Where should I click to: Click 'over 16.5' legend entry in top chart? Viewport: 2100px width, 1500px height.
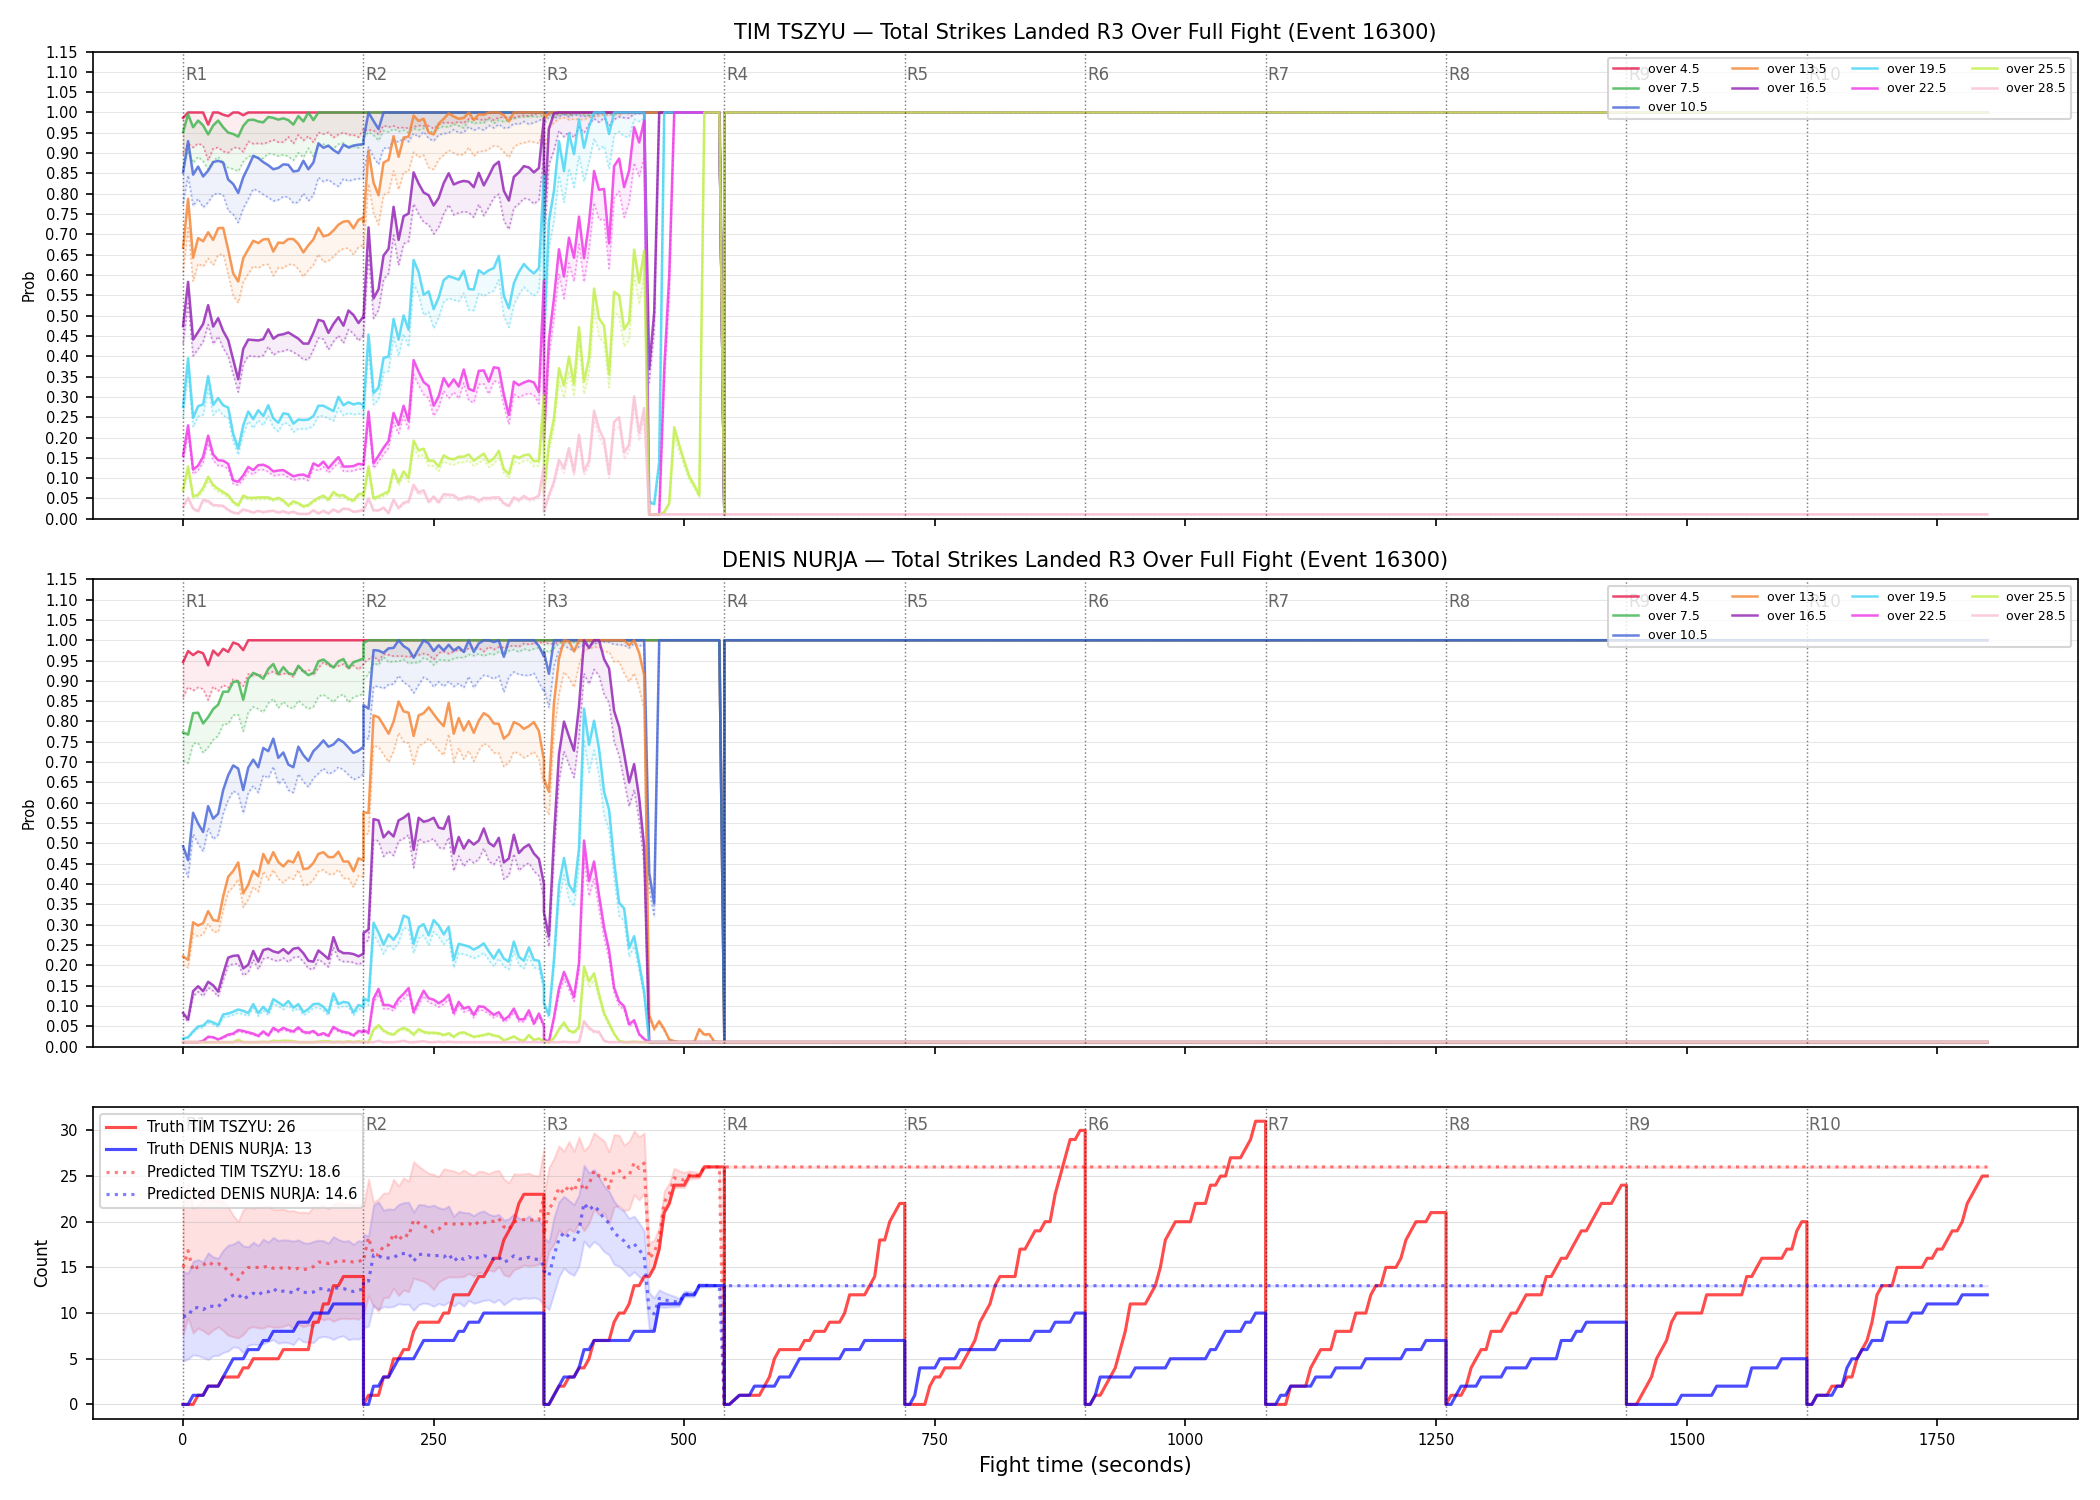pyautogui.click(x=1779, y=88)
